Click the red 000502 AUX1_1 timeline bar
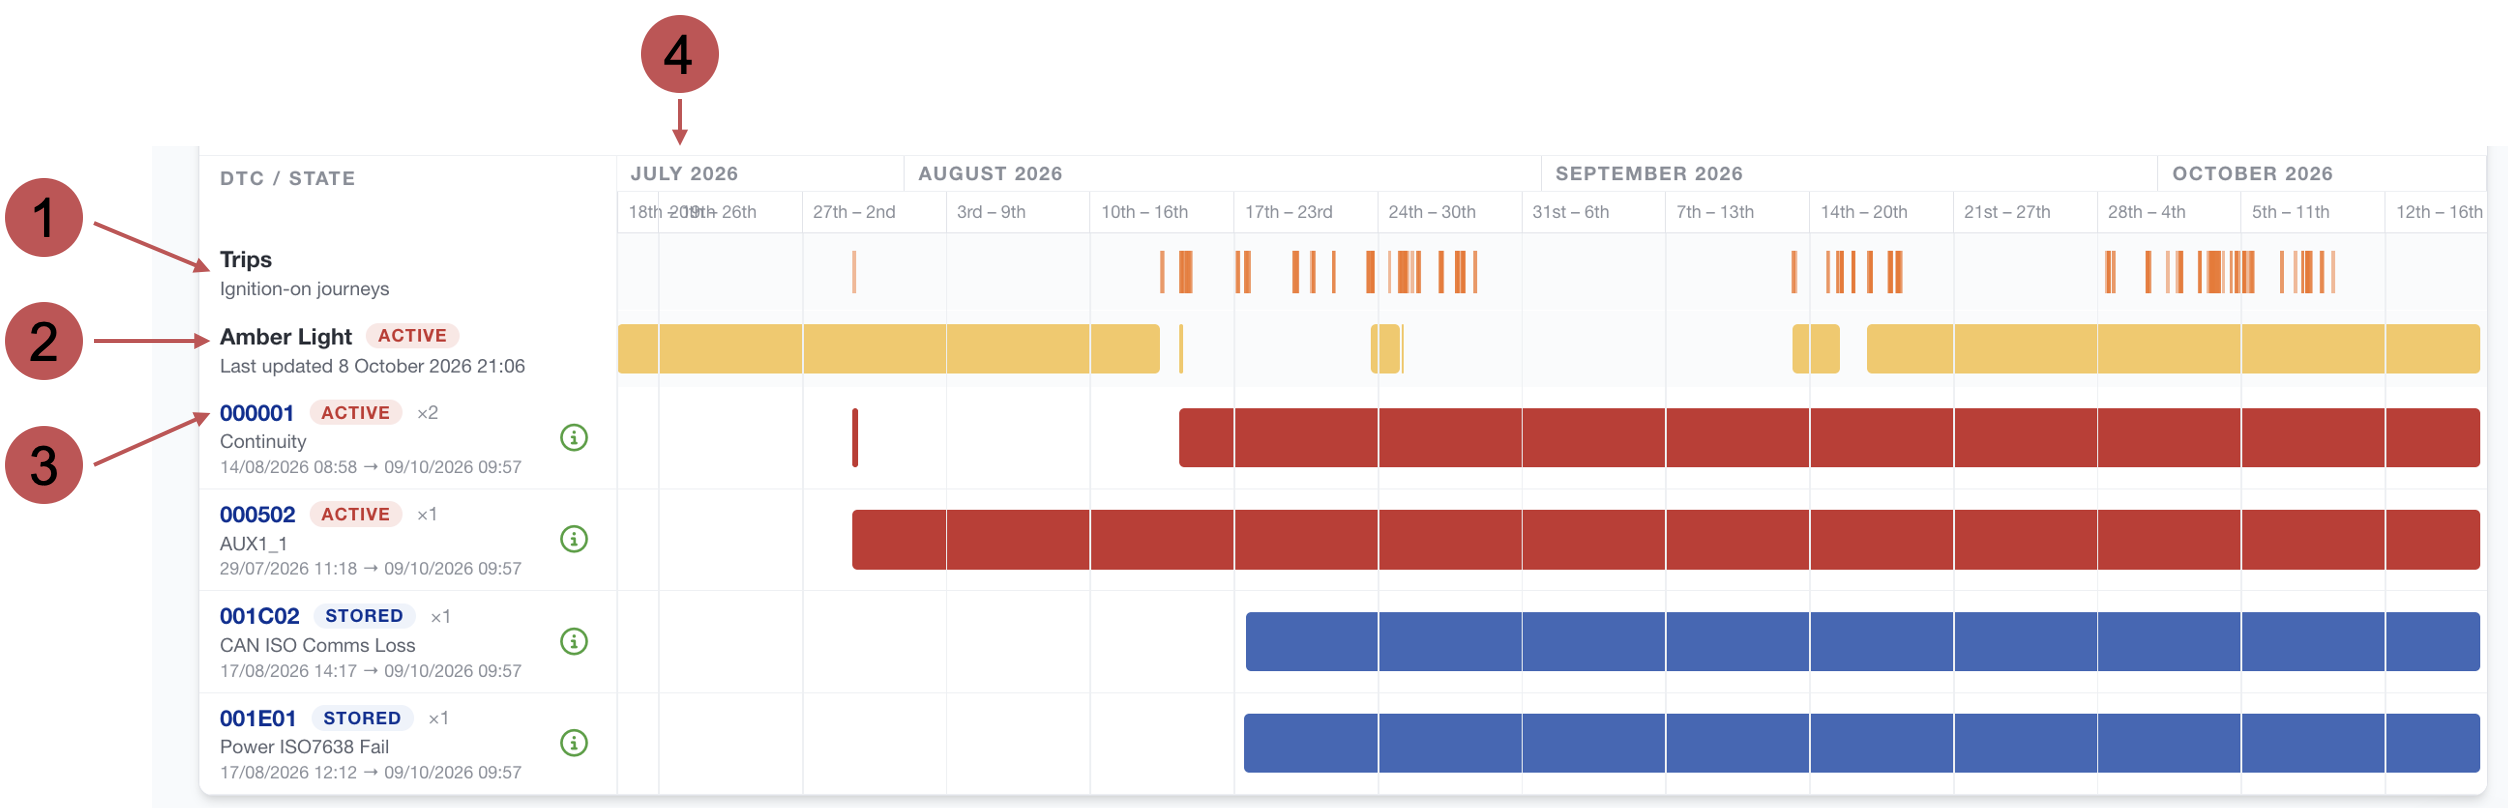Screen dimensions: 2508x808 [x=1666, y=540]
